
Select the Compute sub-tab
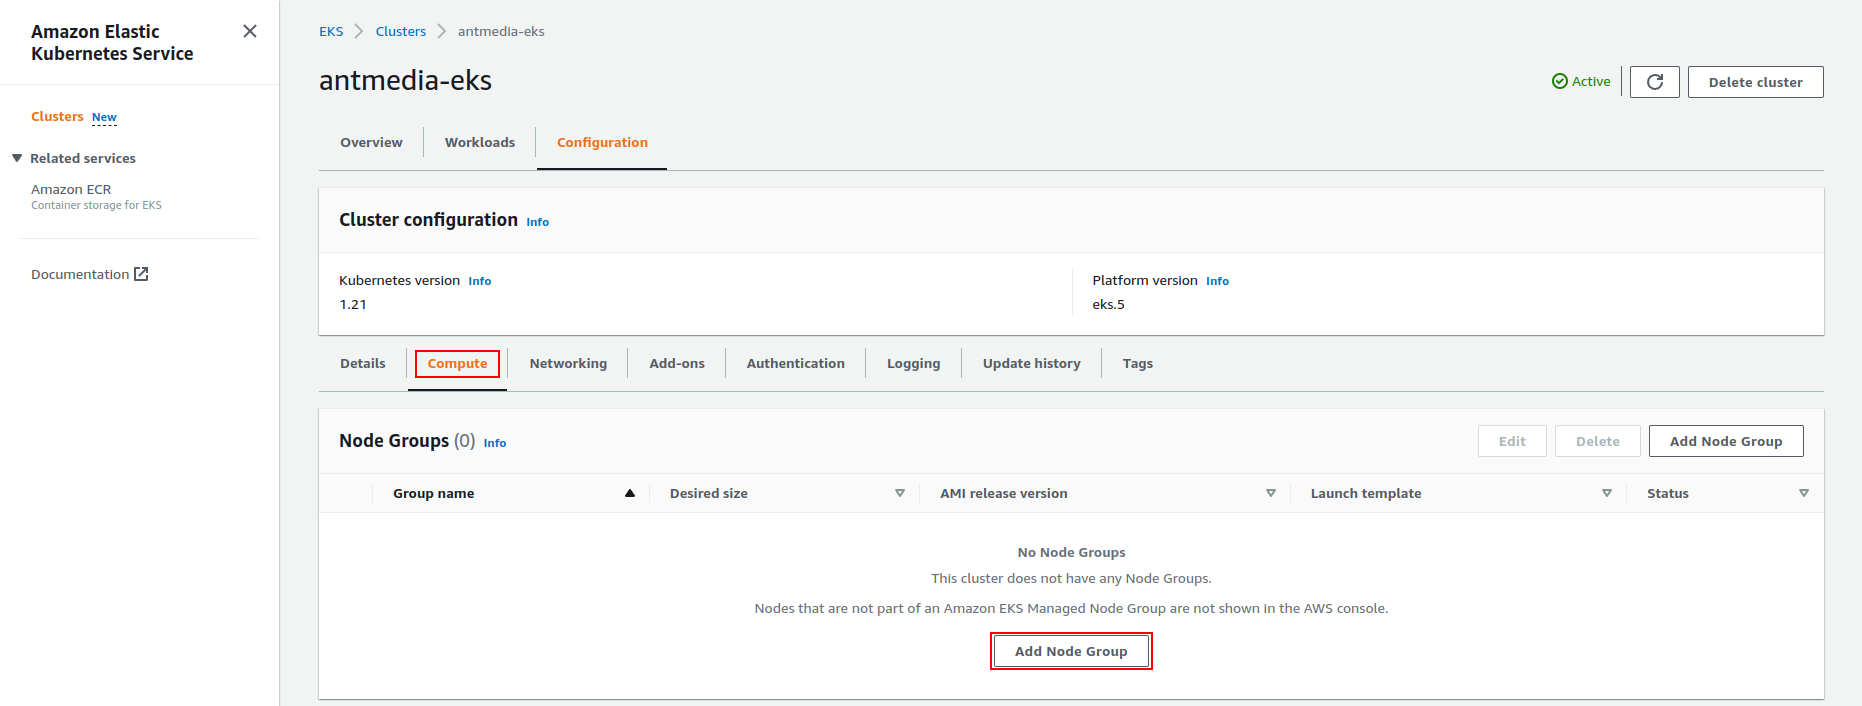pos(457,363)
